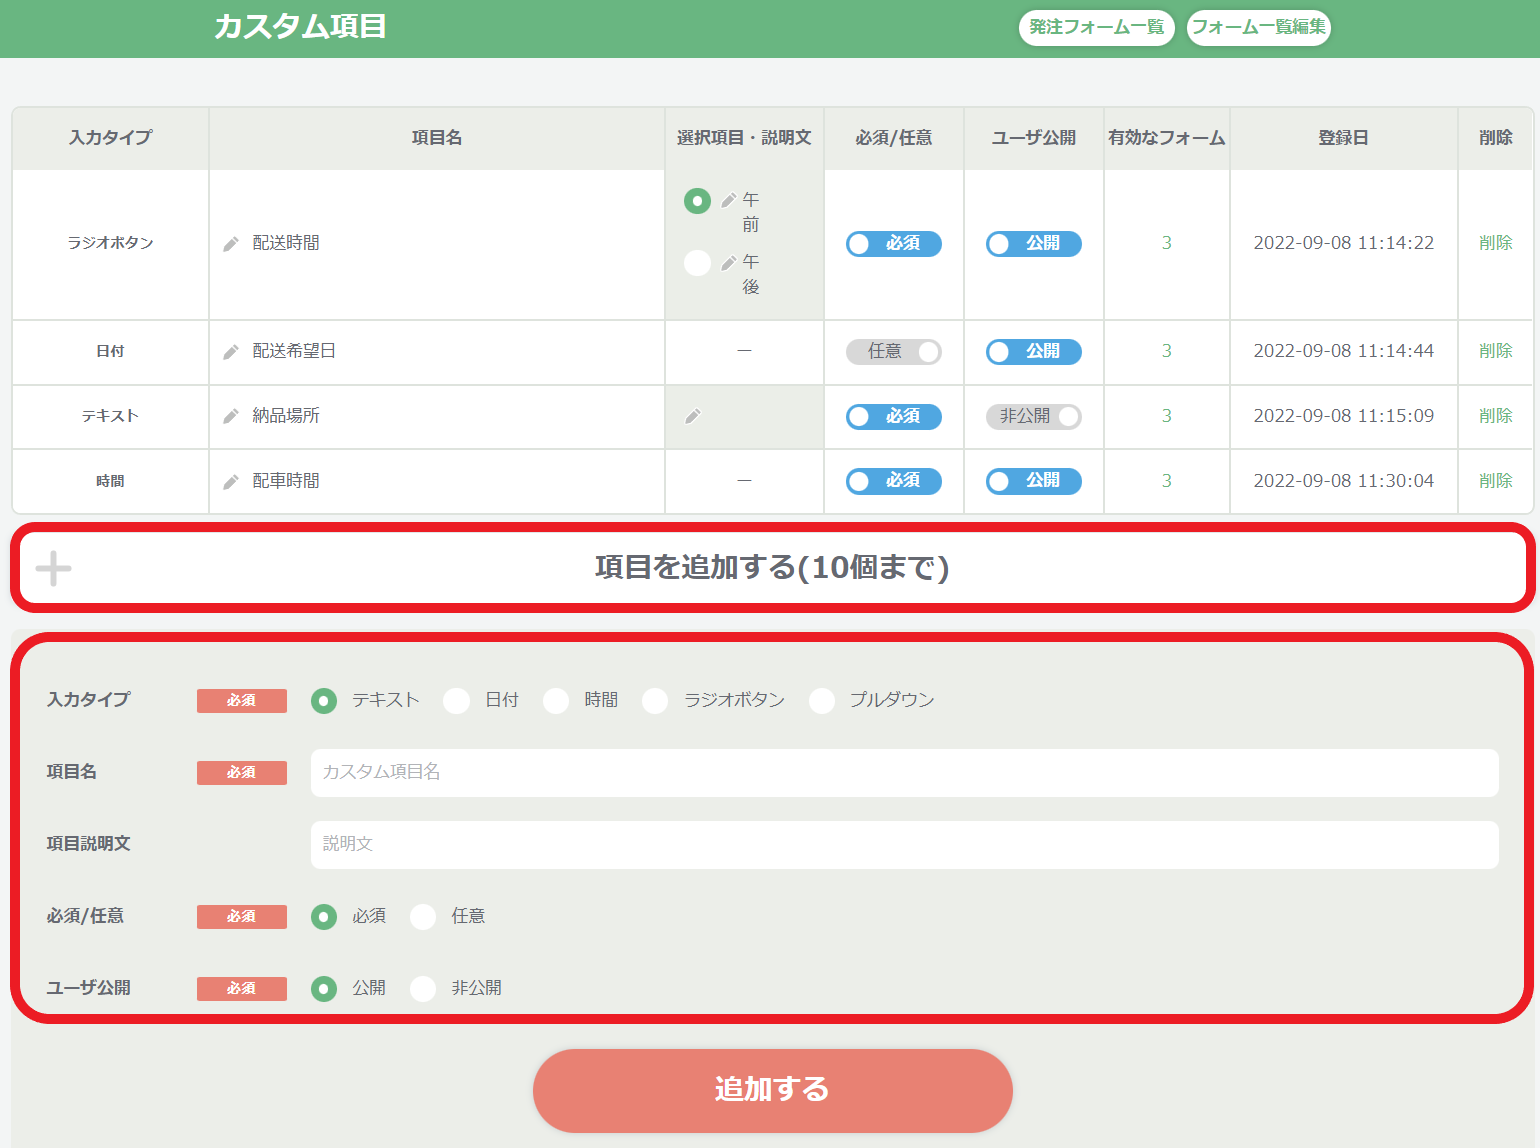The height and width of the screenshot is (1148, 1540).
Task: Choose プルダウン as input type
Action: (822, 701)
